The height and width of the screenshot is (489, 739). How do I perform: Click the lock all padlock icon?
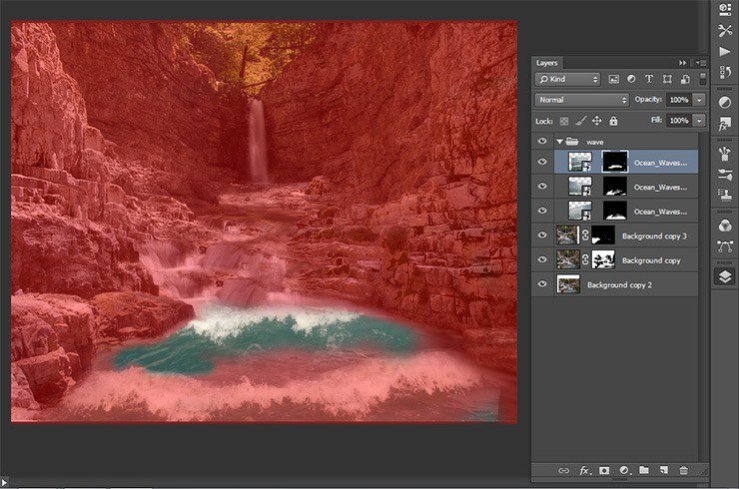(x=613, y=121)
